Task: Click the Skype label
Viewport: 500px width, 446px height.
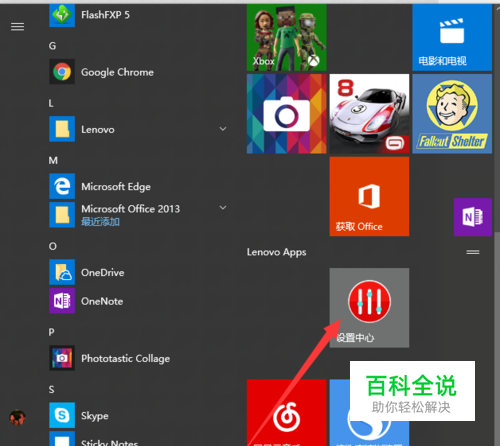Action: (x=95, y=416)
